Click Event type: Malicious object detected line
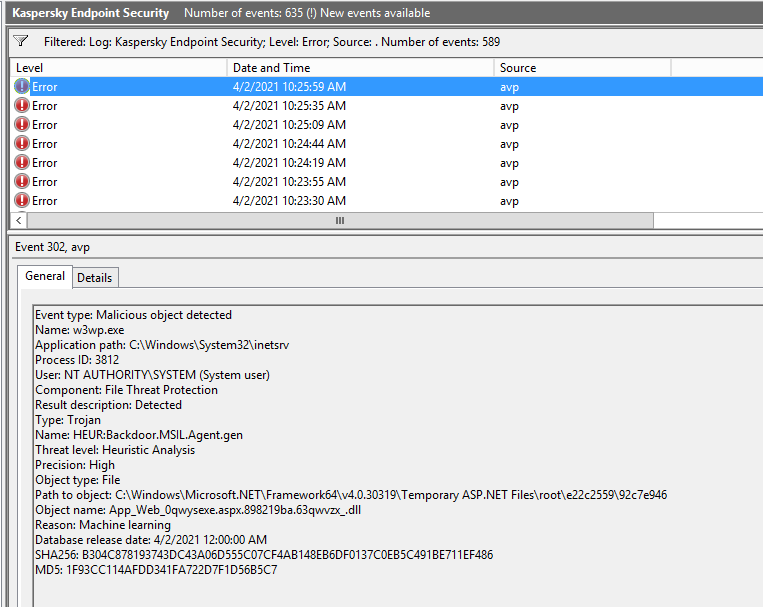The width and height of the screenshot is (763, 607). pyautogui.click(x=133, y=315)
